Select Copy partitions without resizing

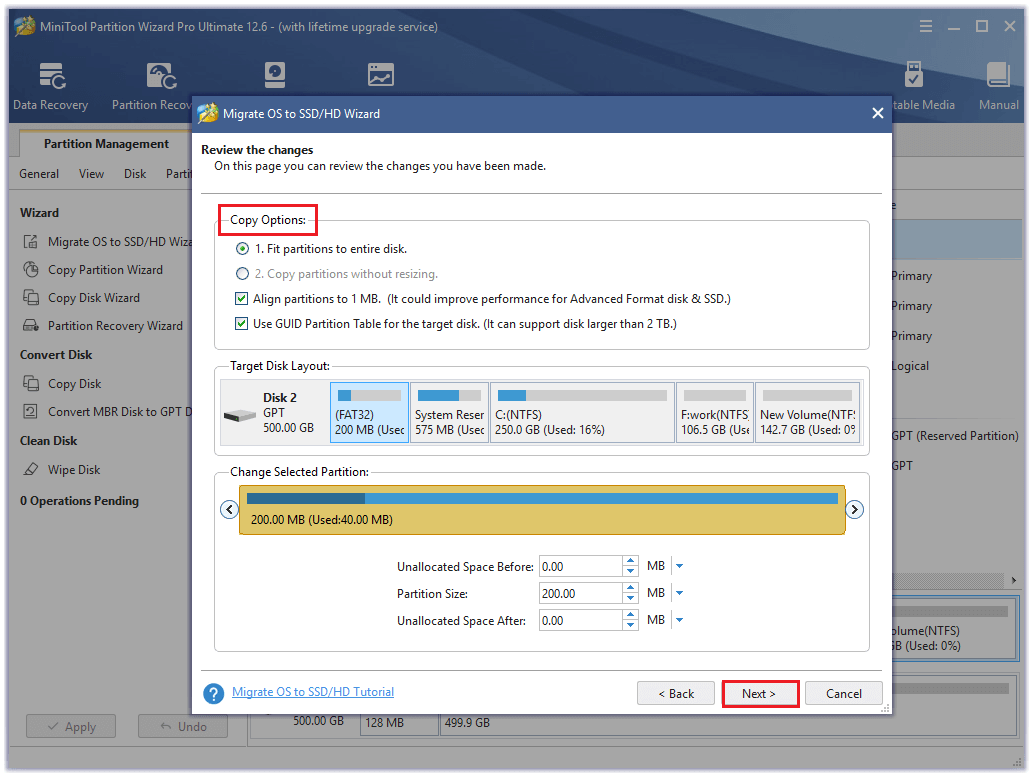click(243, 274)
